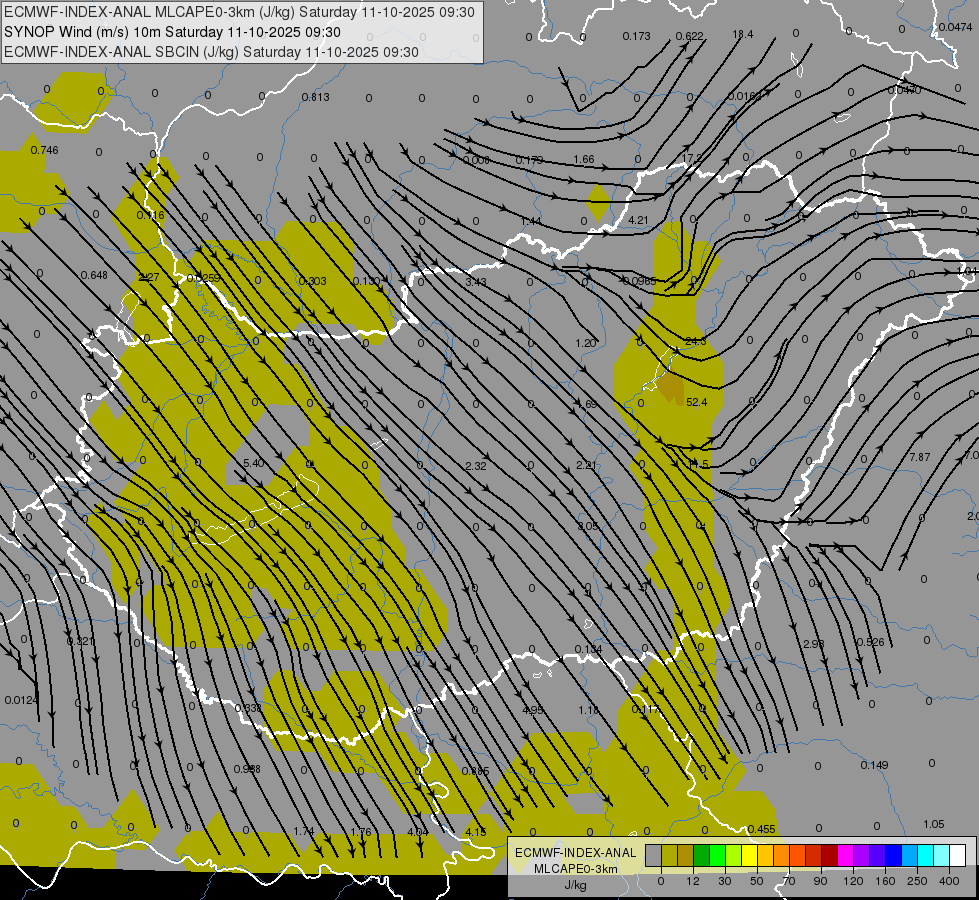Click the 52.4 value on the map
The width and height of the screenshot is (979, 900).
pyautogui.click(x=696, y=402)
